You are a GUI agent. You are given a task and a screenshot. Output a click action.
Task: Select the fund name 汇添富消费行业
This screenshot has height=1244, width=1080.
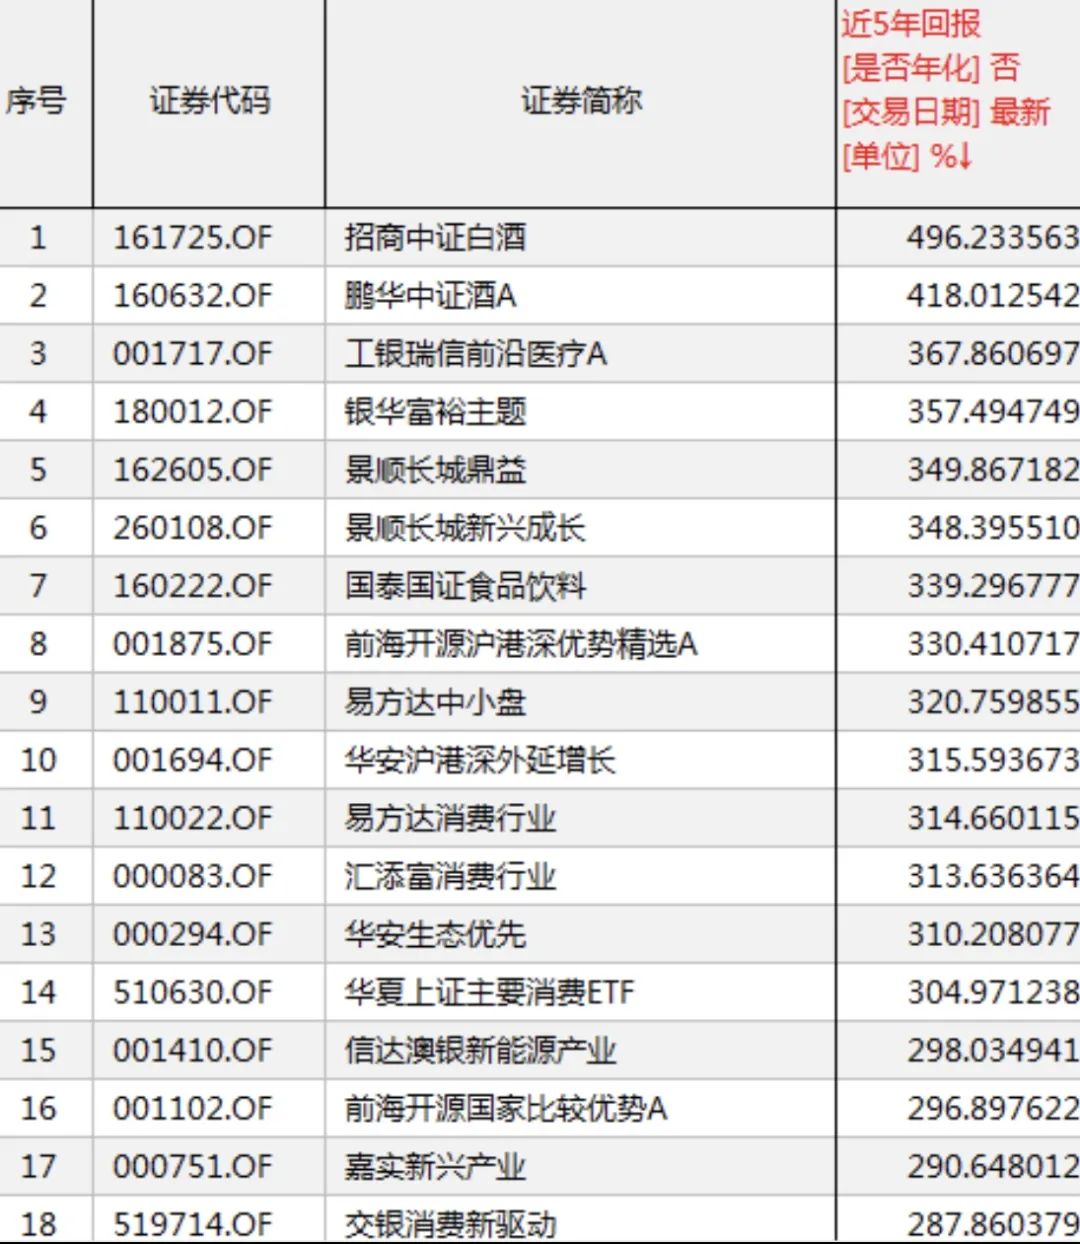tap(450, 876)
